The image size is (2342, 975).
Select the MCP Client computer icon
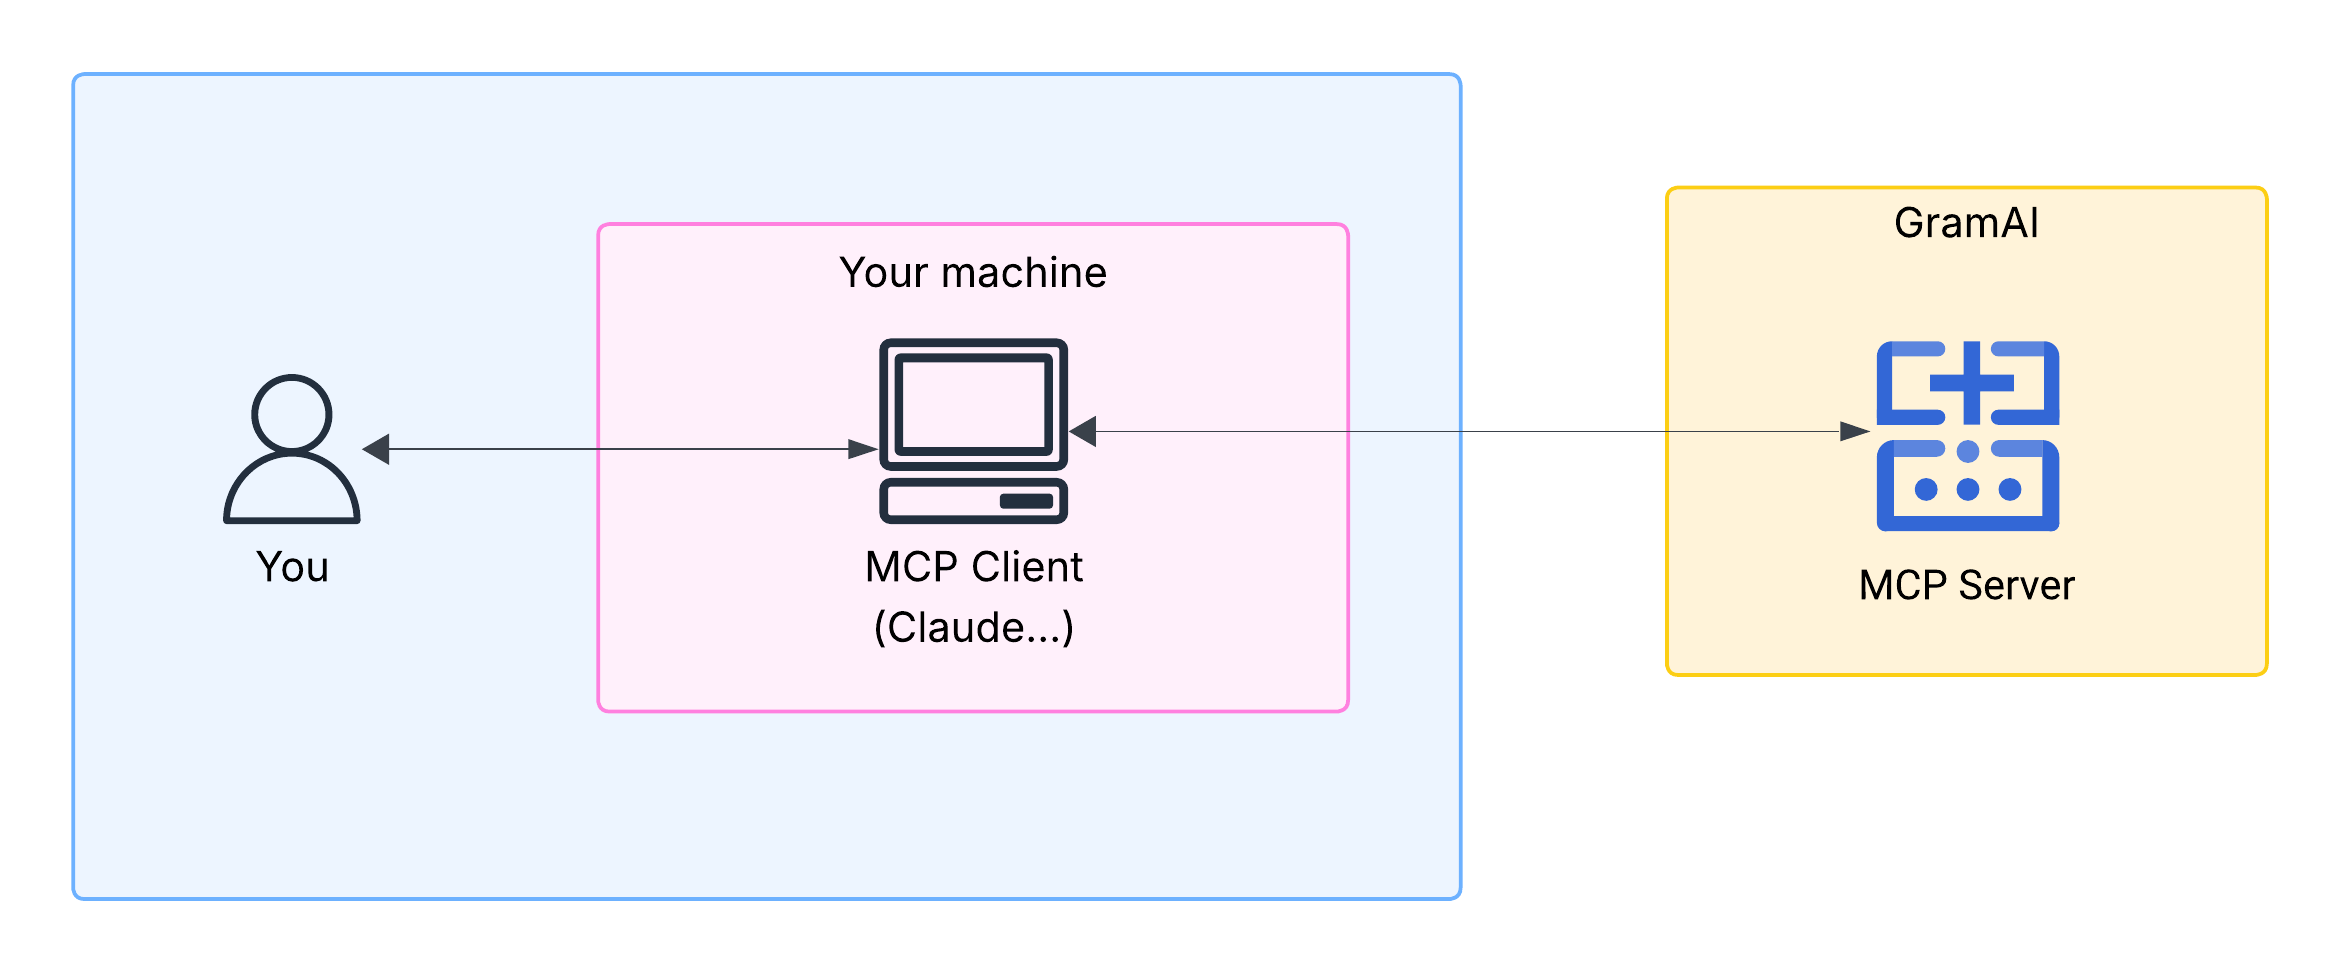pos(973,430)
